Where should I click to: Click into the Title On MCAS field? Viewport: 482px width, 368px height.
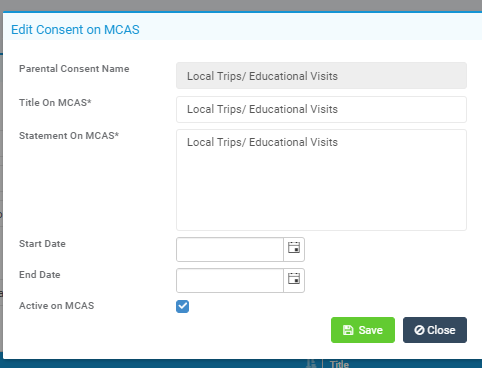[x=321, y=109]
